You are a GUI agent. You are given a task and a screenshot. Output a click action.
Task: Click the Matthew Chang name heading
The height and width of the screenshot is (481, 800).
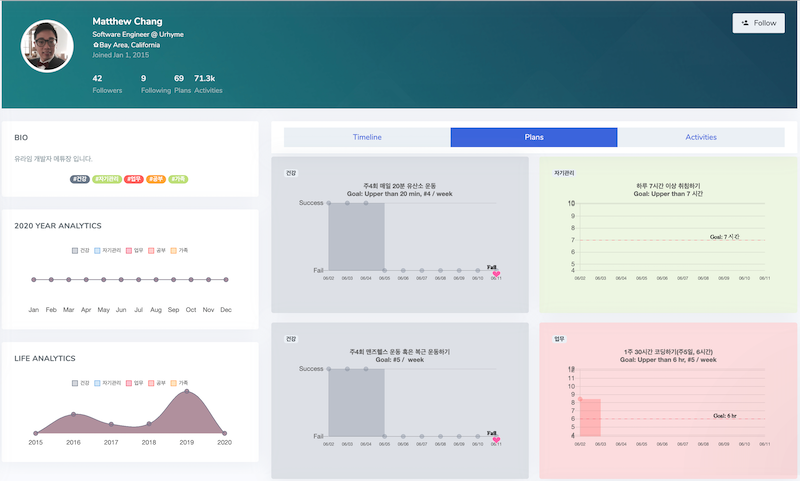(x=128, y=21)
